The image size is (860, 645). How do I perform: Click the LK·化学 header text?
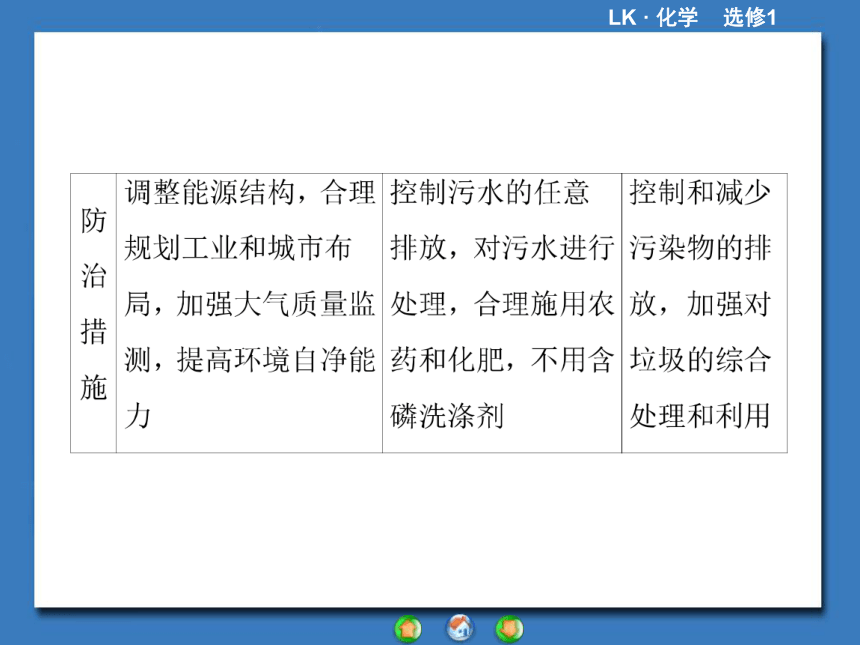653,18
